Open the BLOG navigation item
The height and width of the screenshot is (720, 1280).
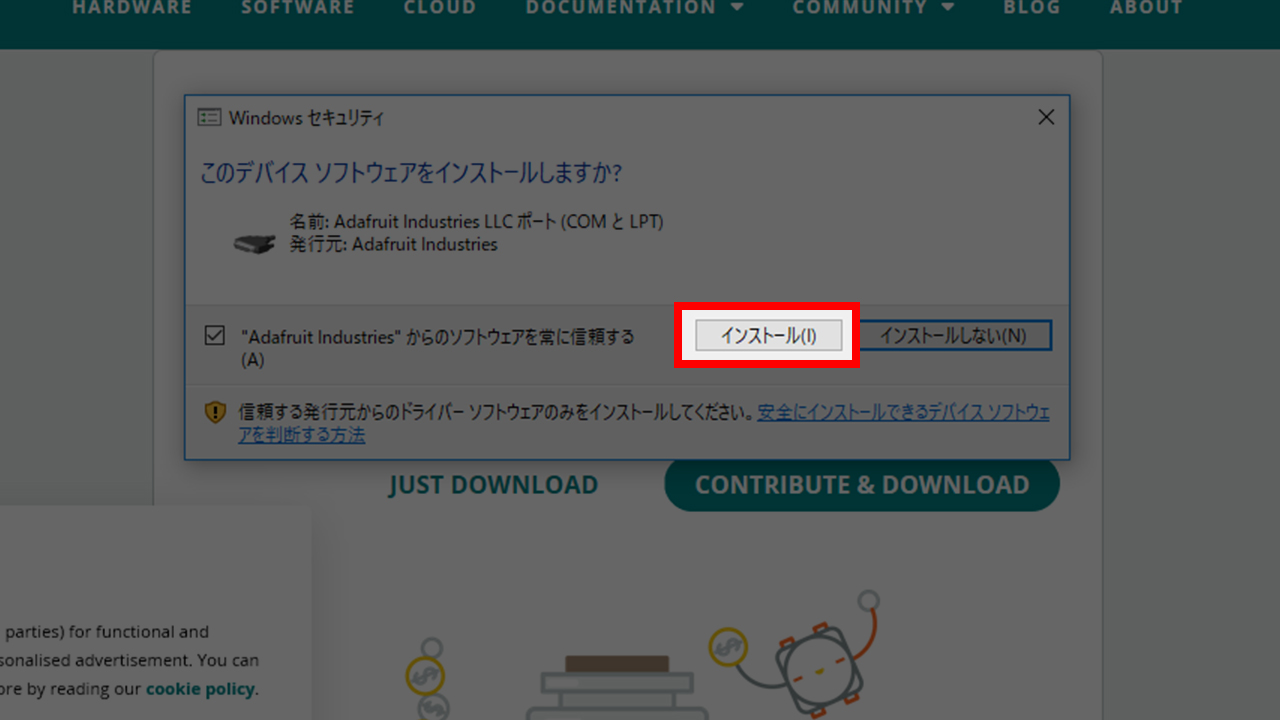point(1032,8)
